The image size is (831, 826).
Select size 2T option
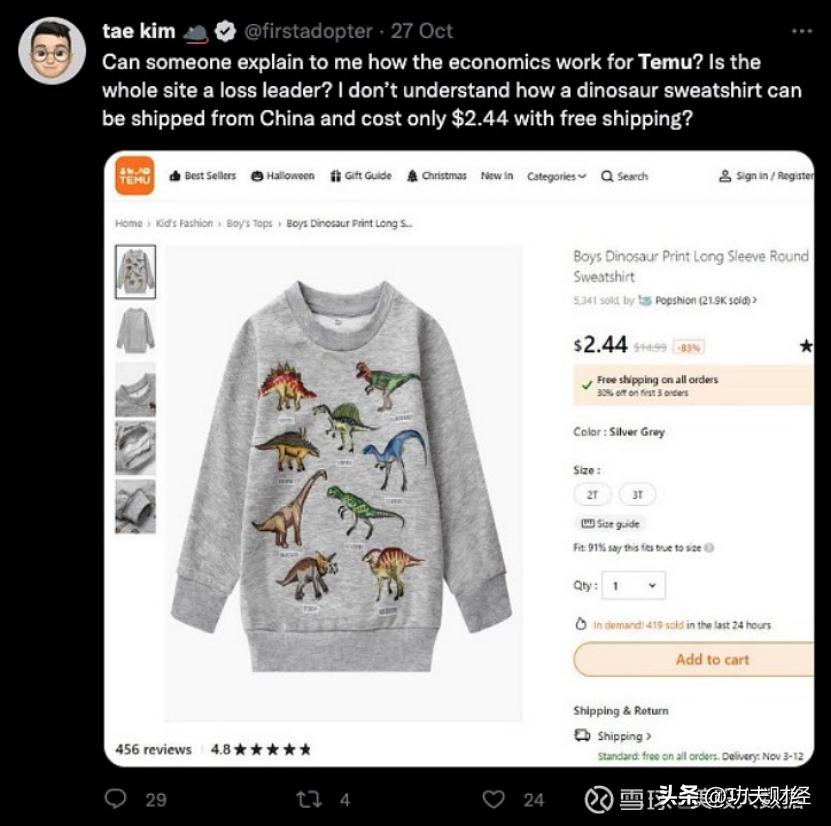click(590, 494)
